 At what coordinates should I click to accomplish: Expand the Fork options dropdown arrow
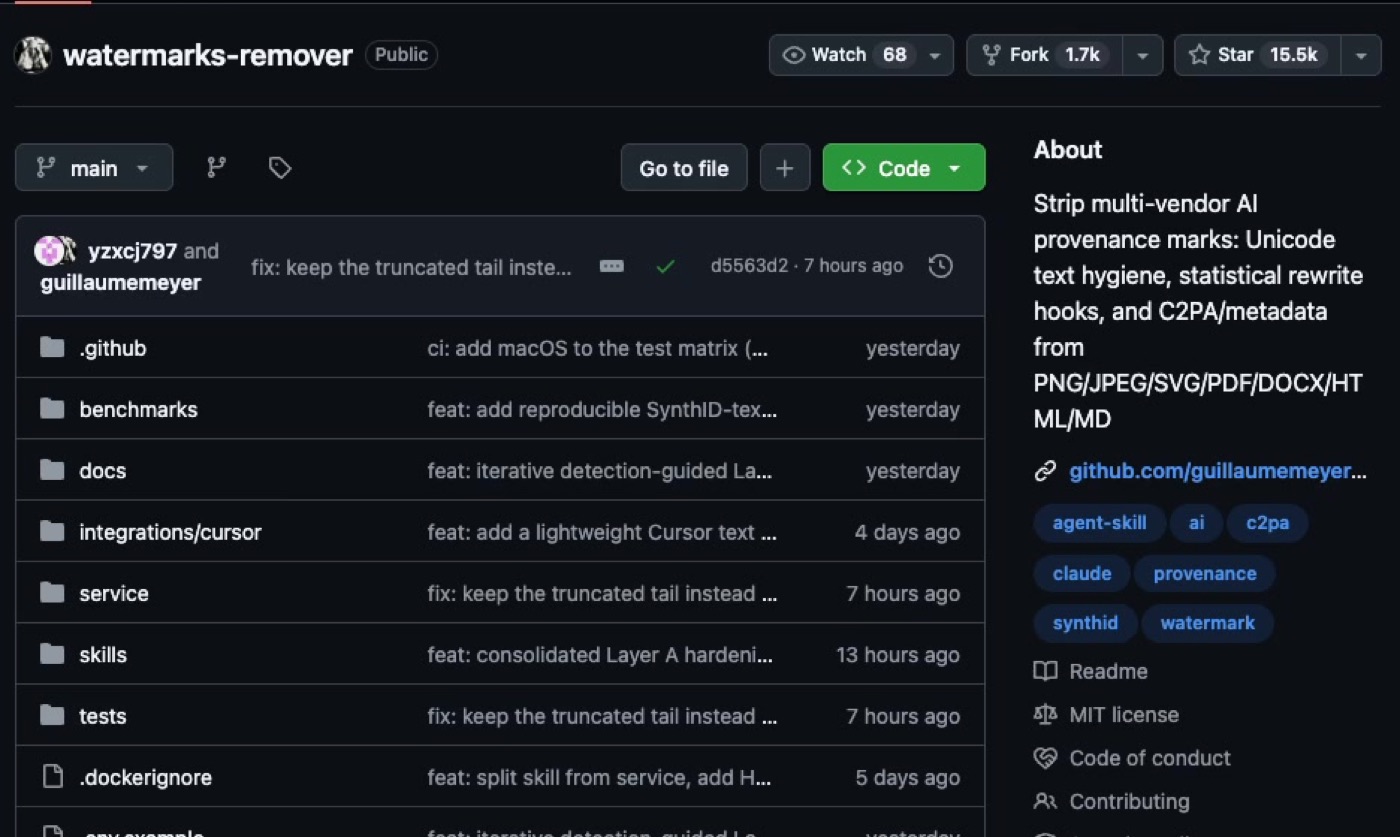pyautogui.click(x=1143, y=55)
